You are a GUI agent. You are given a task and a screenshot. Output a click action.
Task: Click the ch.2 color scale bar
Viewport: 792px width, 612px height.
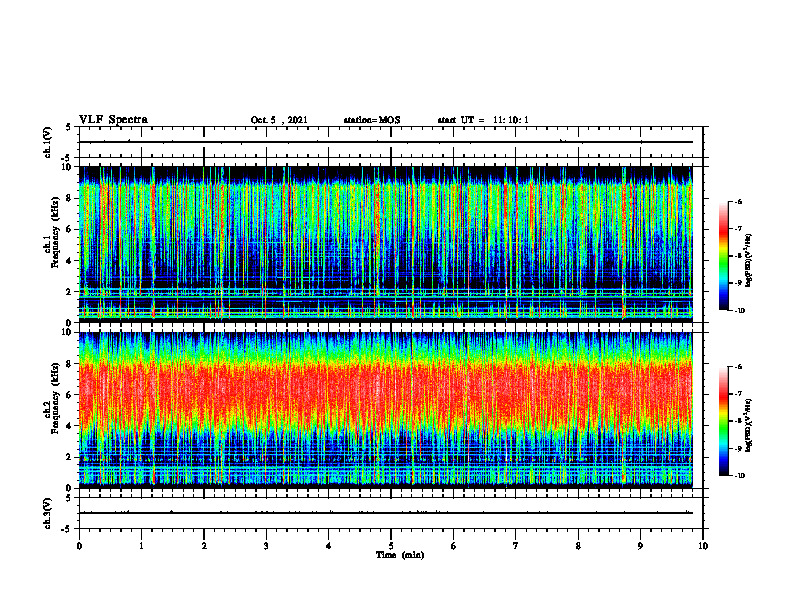pos(724,421)
